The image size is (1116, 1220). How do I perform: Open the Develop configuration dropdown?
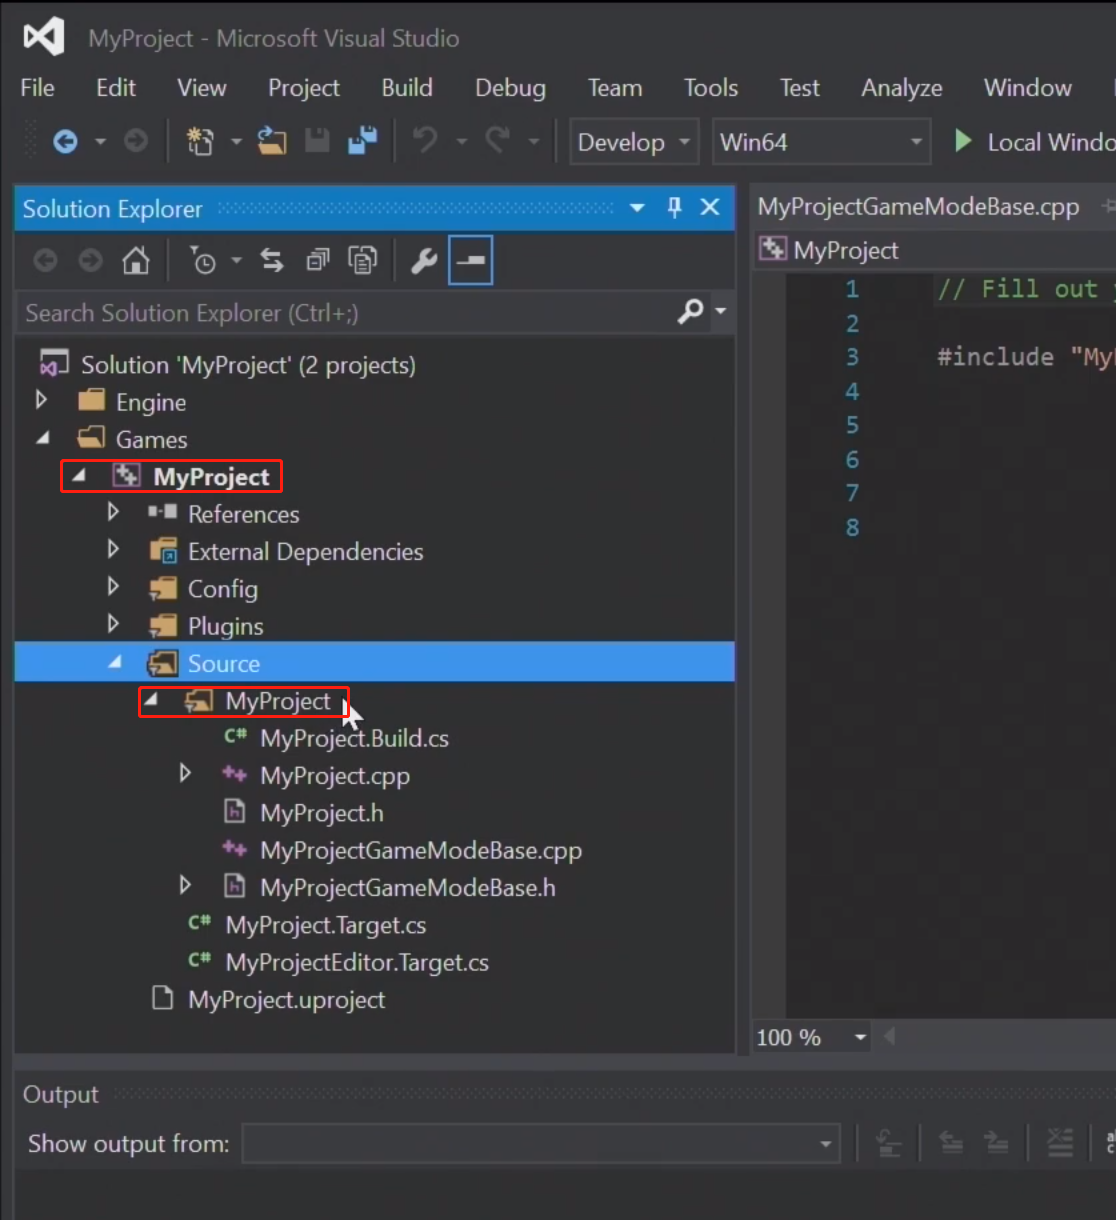[634, 142]
